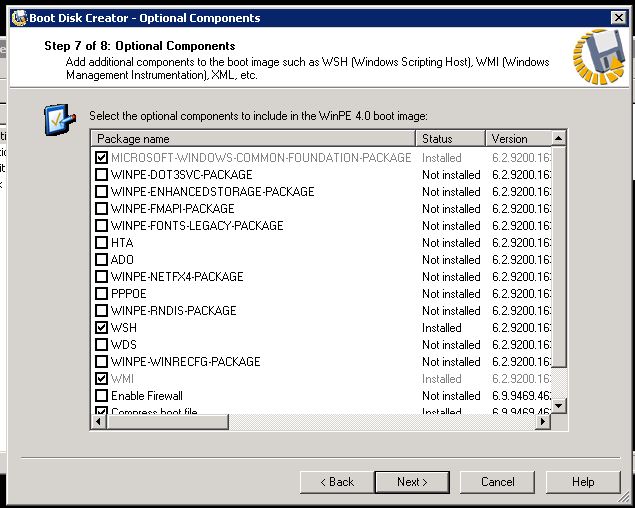The height and width of the screenshot is (508, 635).
Task: Toggle the WMI checkbox
Action: (x=101, y=378)
